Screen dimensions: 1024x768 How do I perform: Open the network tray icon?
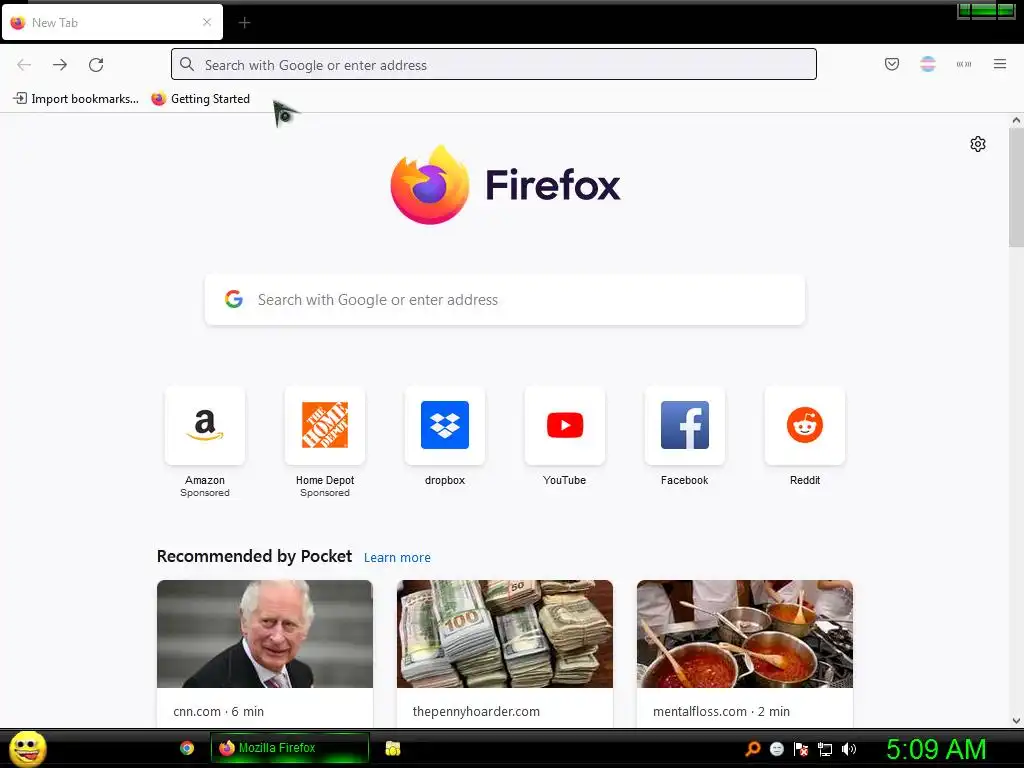pyautogui.click(x=825, y=749)
